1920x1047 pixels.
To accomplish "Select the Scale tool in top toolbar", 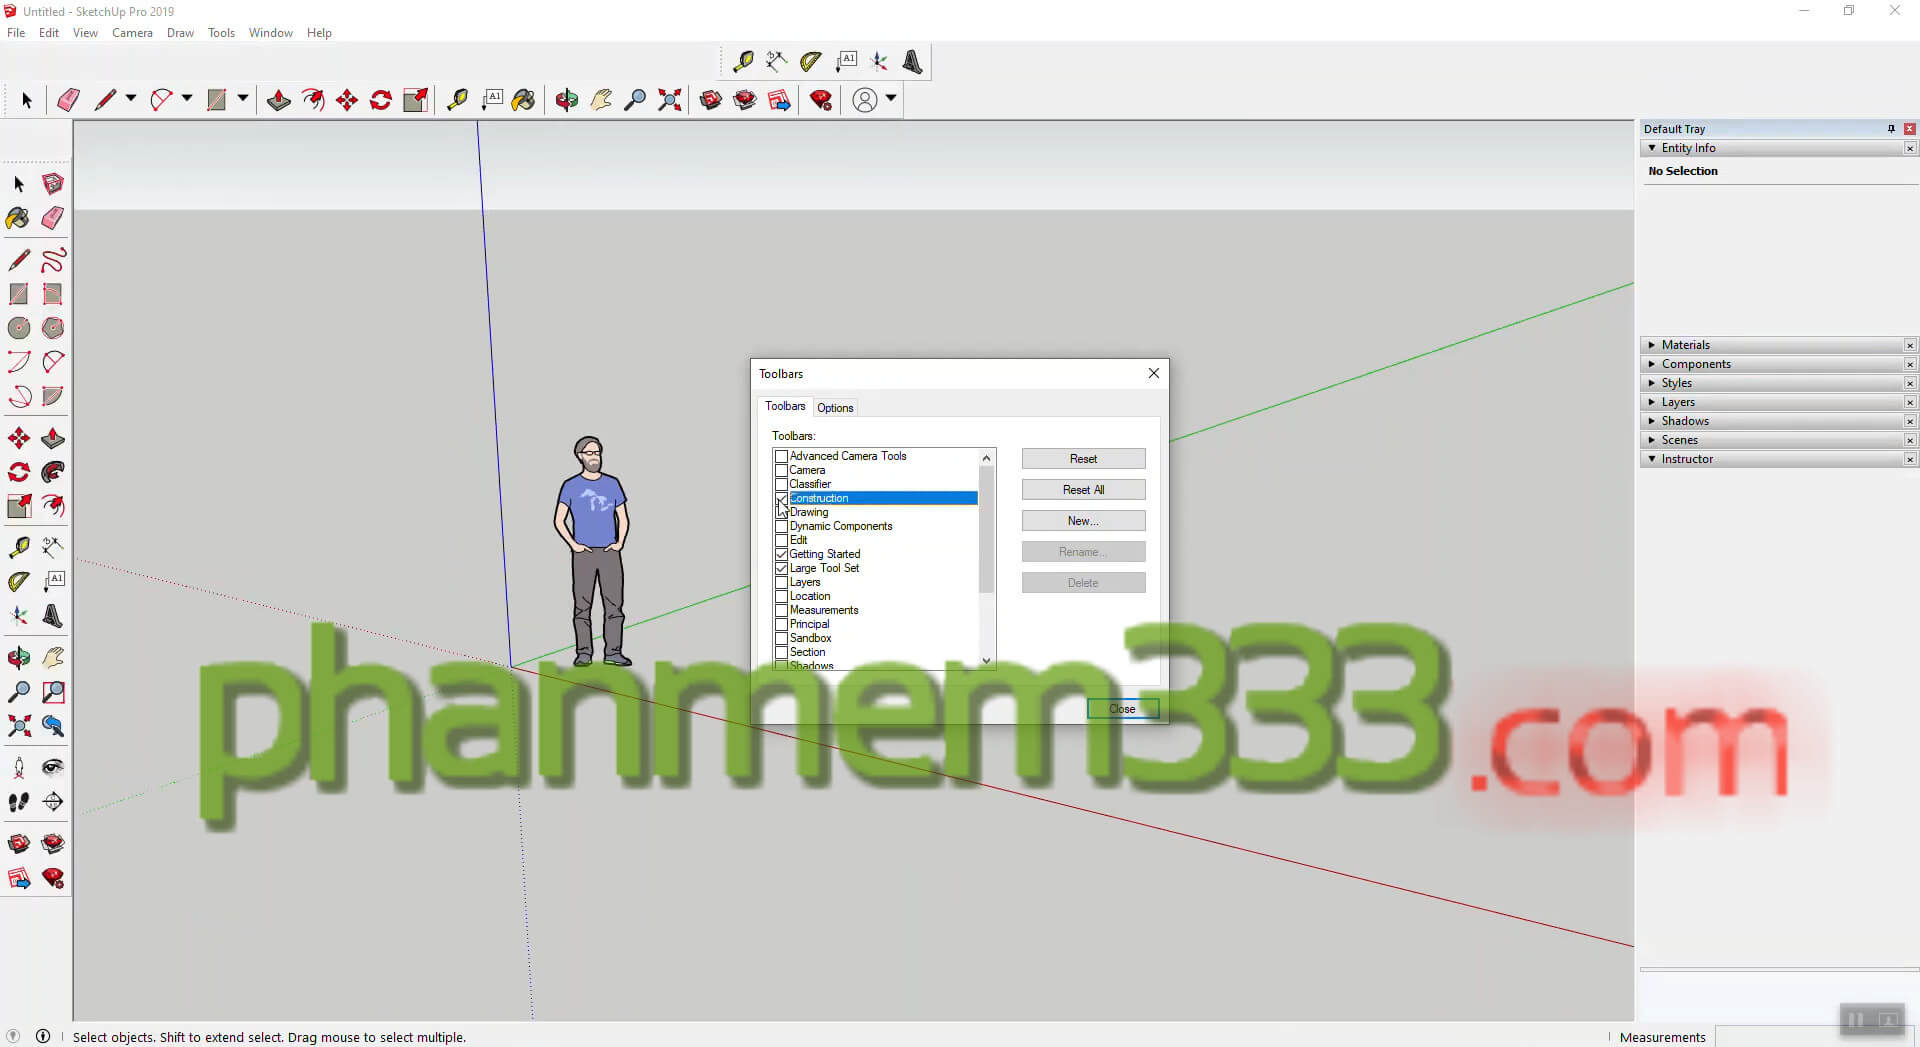I will click(415, 100).
